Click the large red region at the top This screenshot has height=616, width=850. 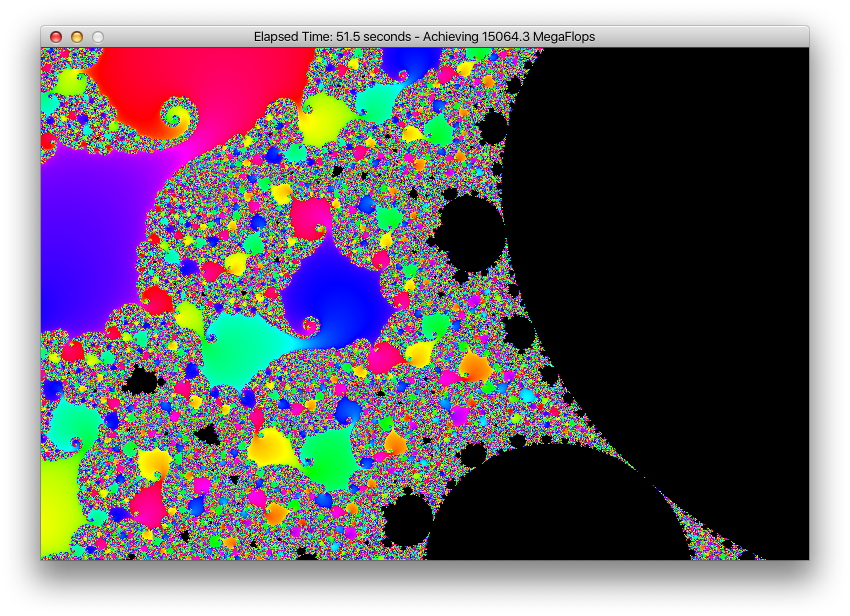pos(200,80)
